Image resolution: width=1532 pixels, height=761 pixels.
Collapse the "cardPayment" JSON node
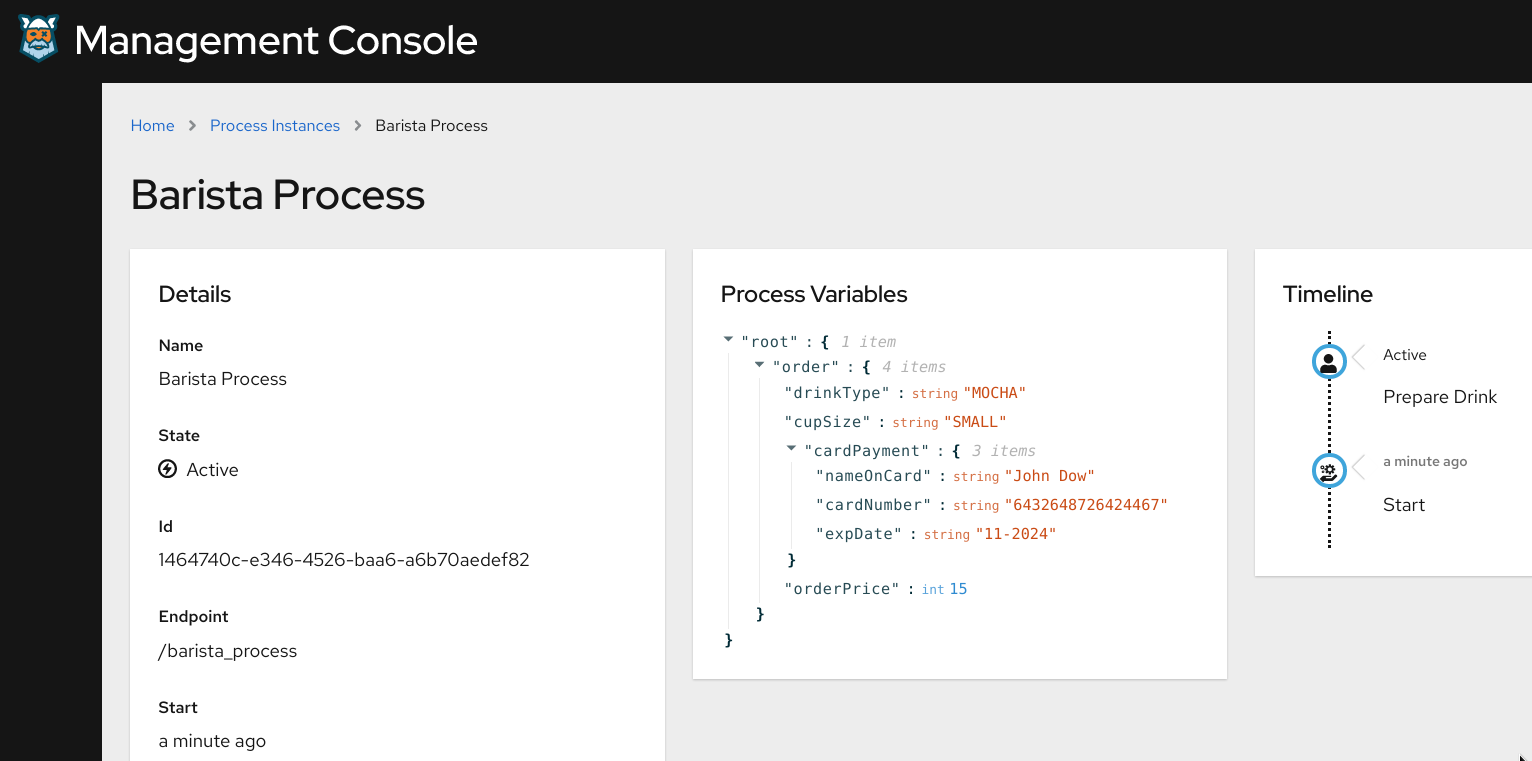(791, 450)
